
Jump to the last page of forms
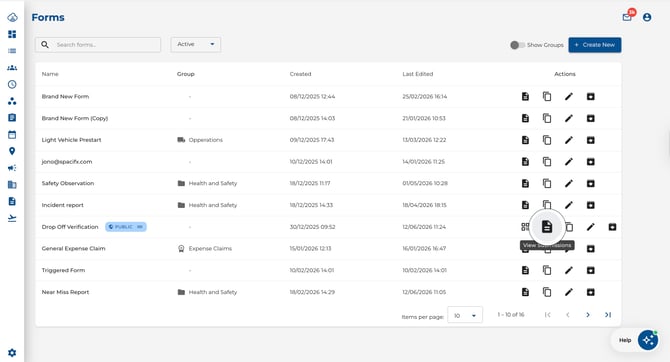[608, 315]
